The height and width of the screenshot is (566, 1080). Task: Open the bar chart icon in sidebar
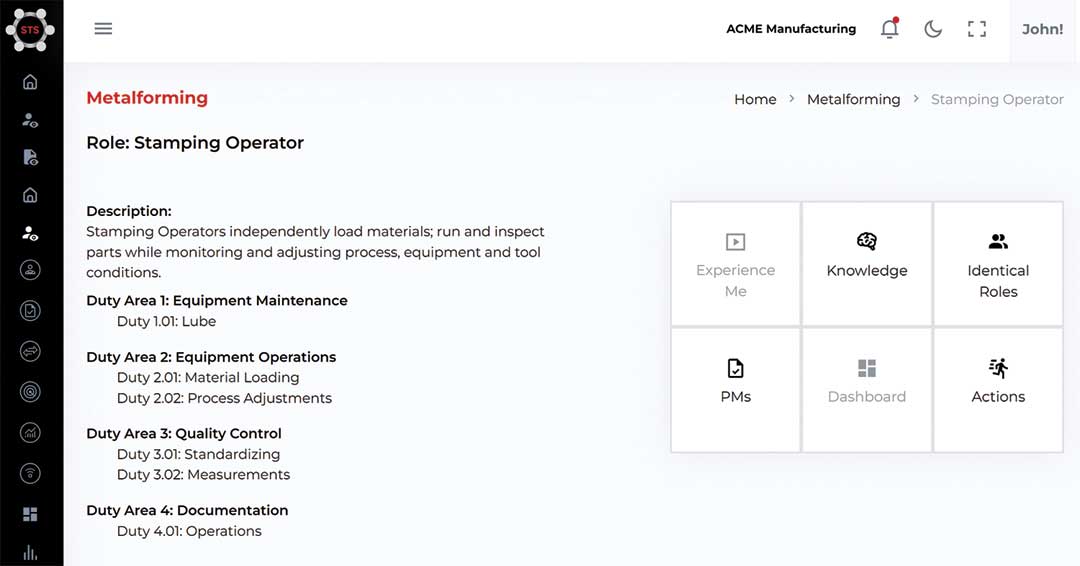pyautogui.click(x=30, y=552)
